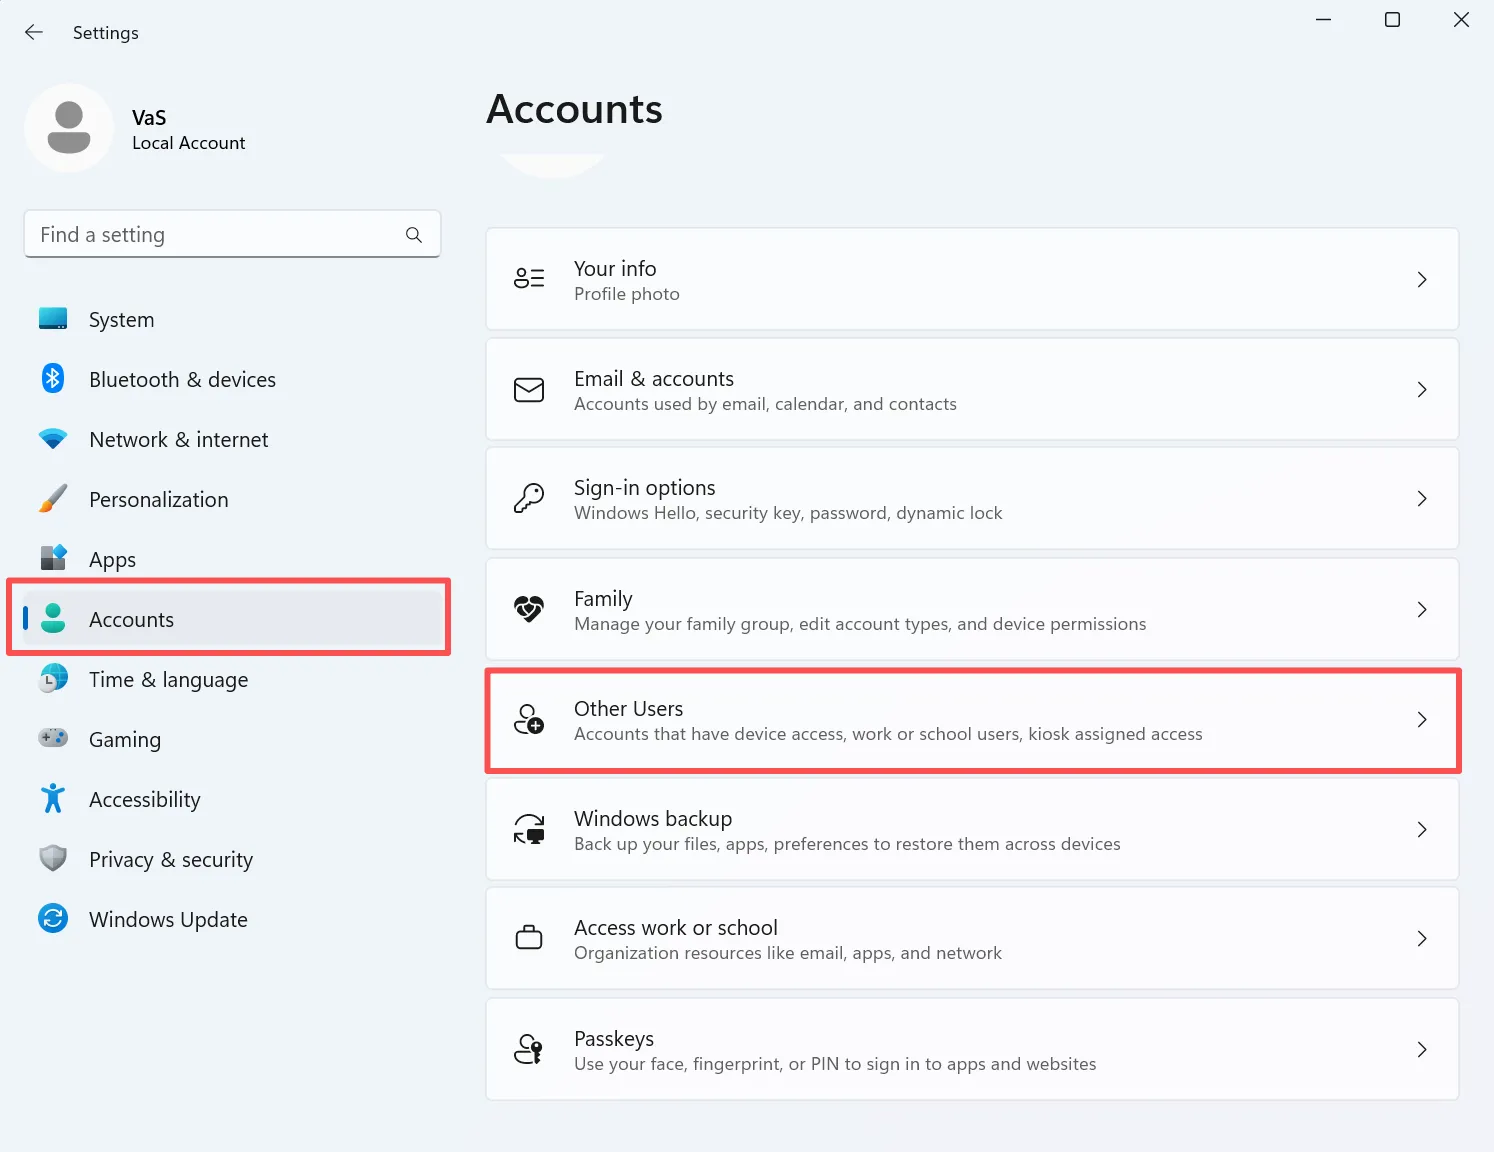This screenshot has width=1494, height=1152.
Task: Click 'Organization resources like email' description
Action: [x=788, y=953]
